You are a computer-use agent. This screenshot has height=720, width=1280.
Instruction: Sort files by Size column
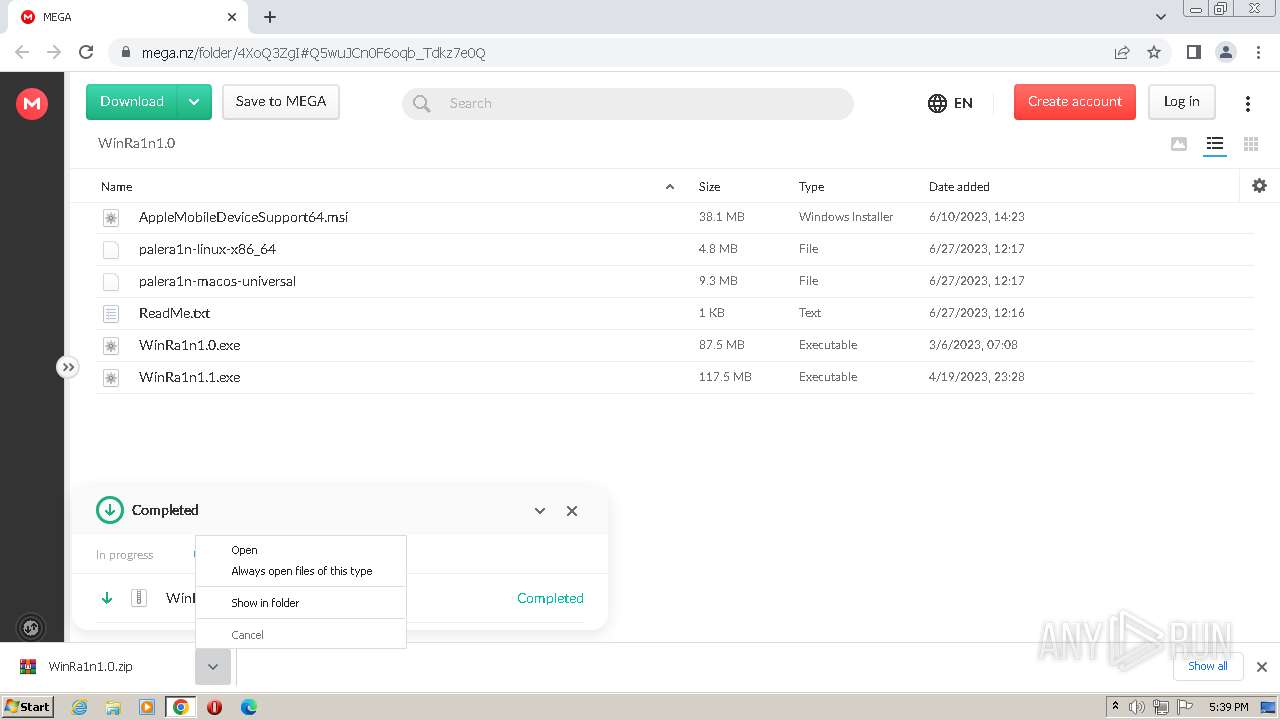tap(710, 187)
